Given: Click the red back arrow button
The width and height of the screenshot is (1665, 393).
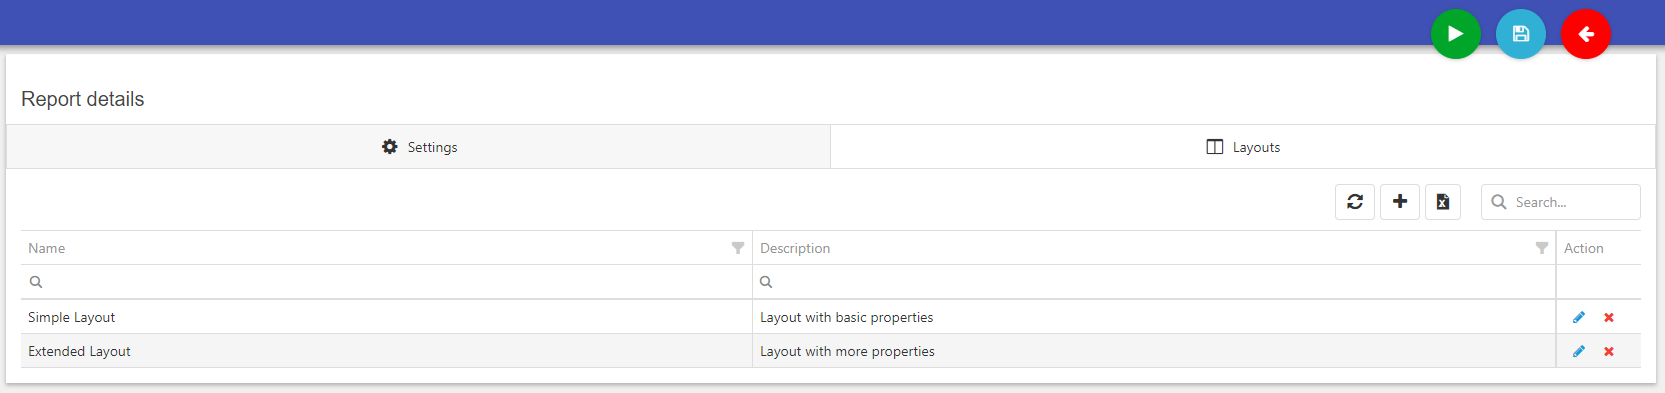Looking at the screenshot, I should coord(1585,34).
